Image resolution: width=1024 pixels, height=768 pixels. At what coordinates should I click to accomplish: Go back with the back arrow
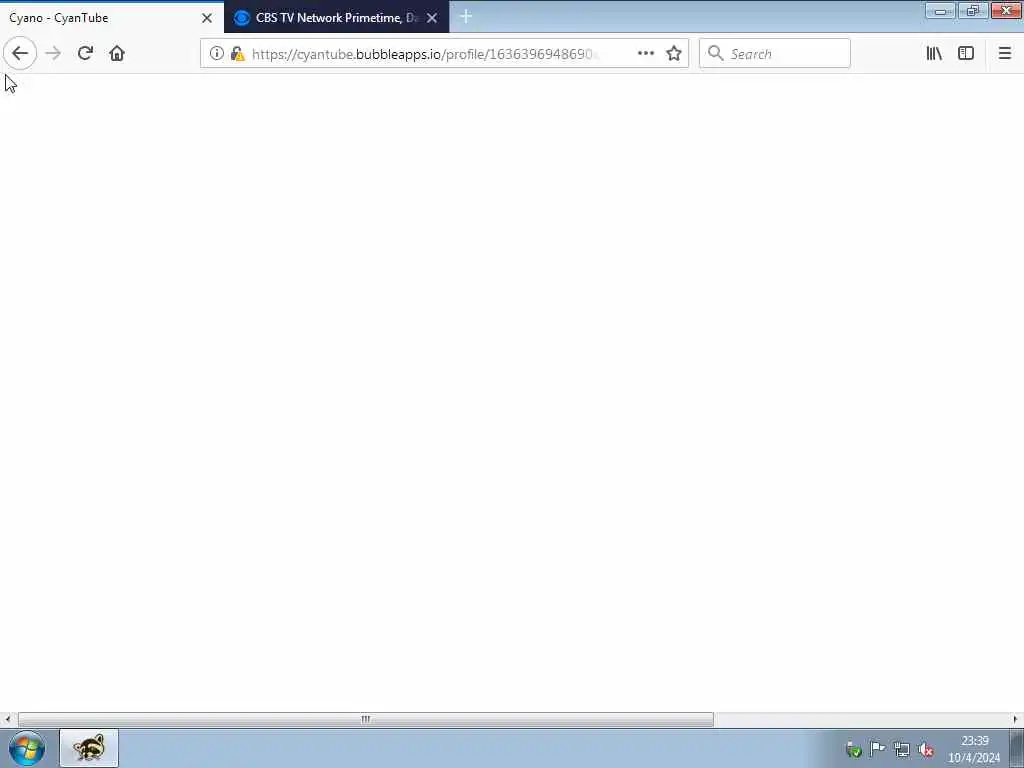pyautogui.click(x=20, y=54)
